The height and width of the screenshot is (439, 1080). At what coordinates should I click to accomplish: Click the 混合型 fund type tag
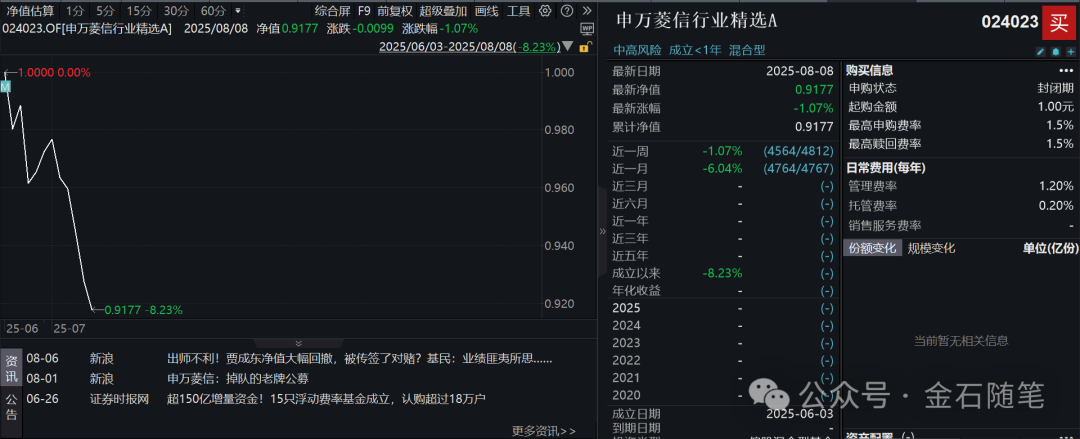(747, 50)
